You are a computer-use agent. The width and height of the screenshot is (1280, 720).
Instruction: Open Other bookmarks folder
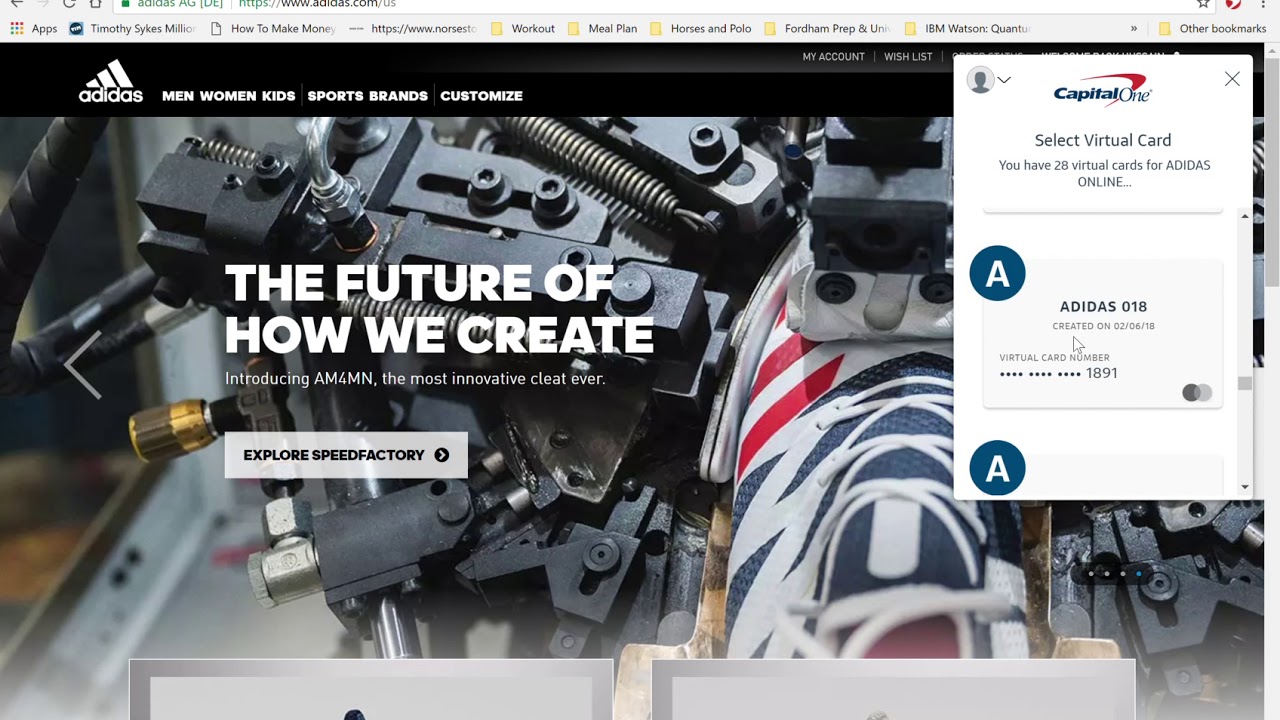[x=1212, y=29]
